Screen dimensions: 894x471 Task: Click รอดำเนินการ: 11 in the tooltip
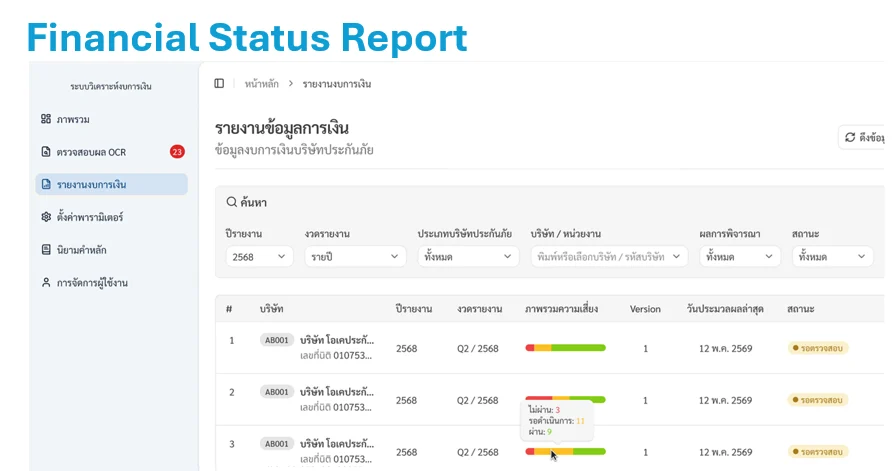click(556, 421)
